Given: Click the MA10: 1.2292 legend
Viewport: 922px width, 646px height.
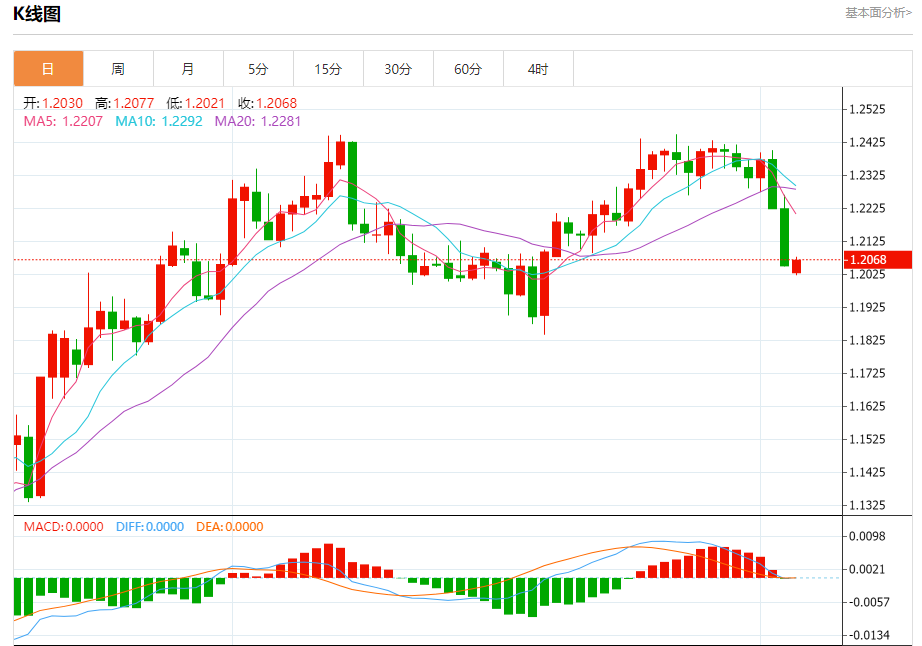Looking at the screenshot, I should click(x=159, y=122).
